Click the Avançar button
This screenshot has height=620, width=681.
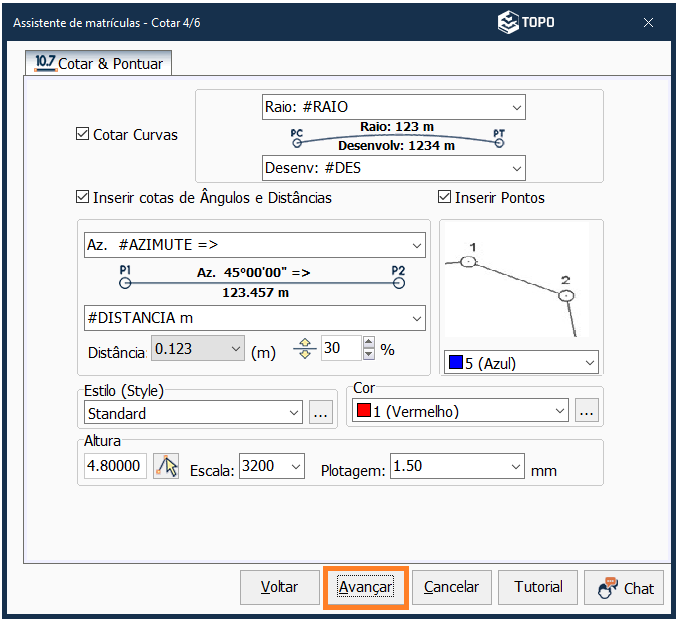(365, 587)
